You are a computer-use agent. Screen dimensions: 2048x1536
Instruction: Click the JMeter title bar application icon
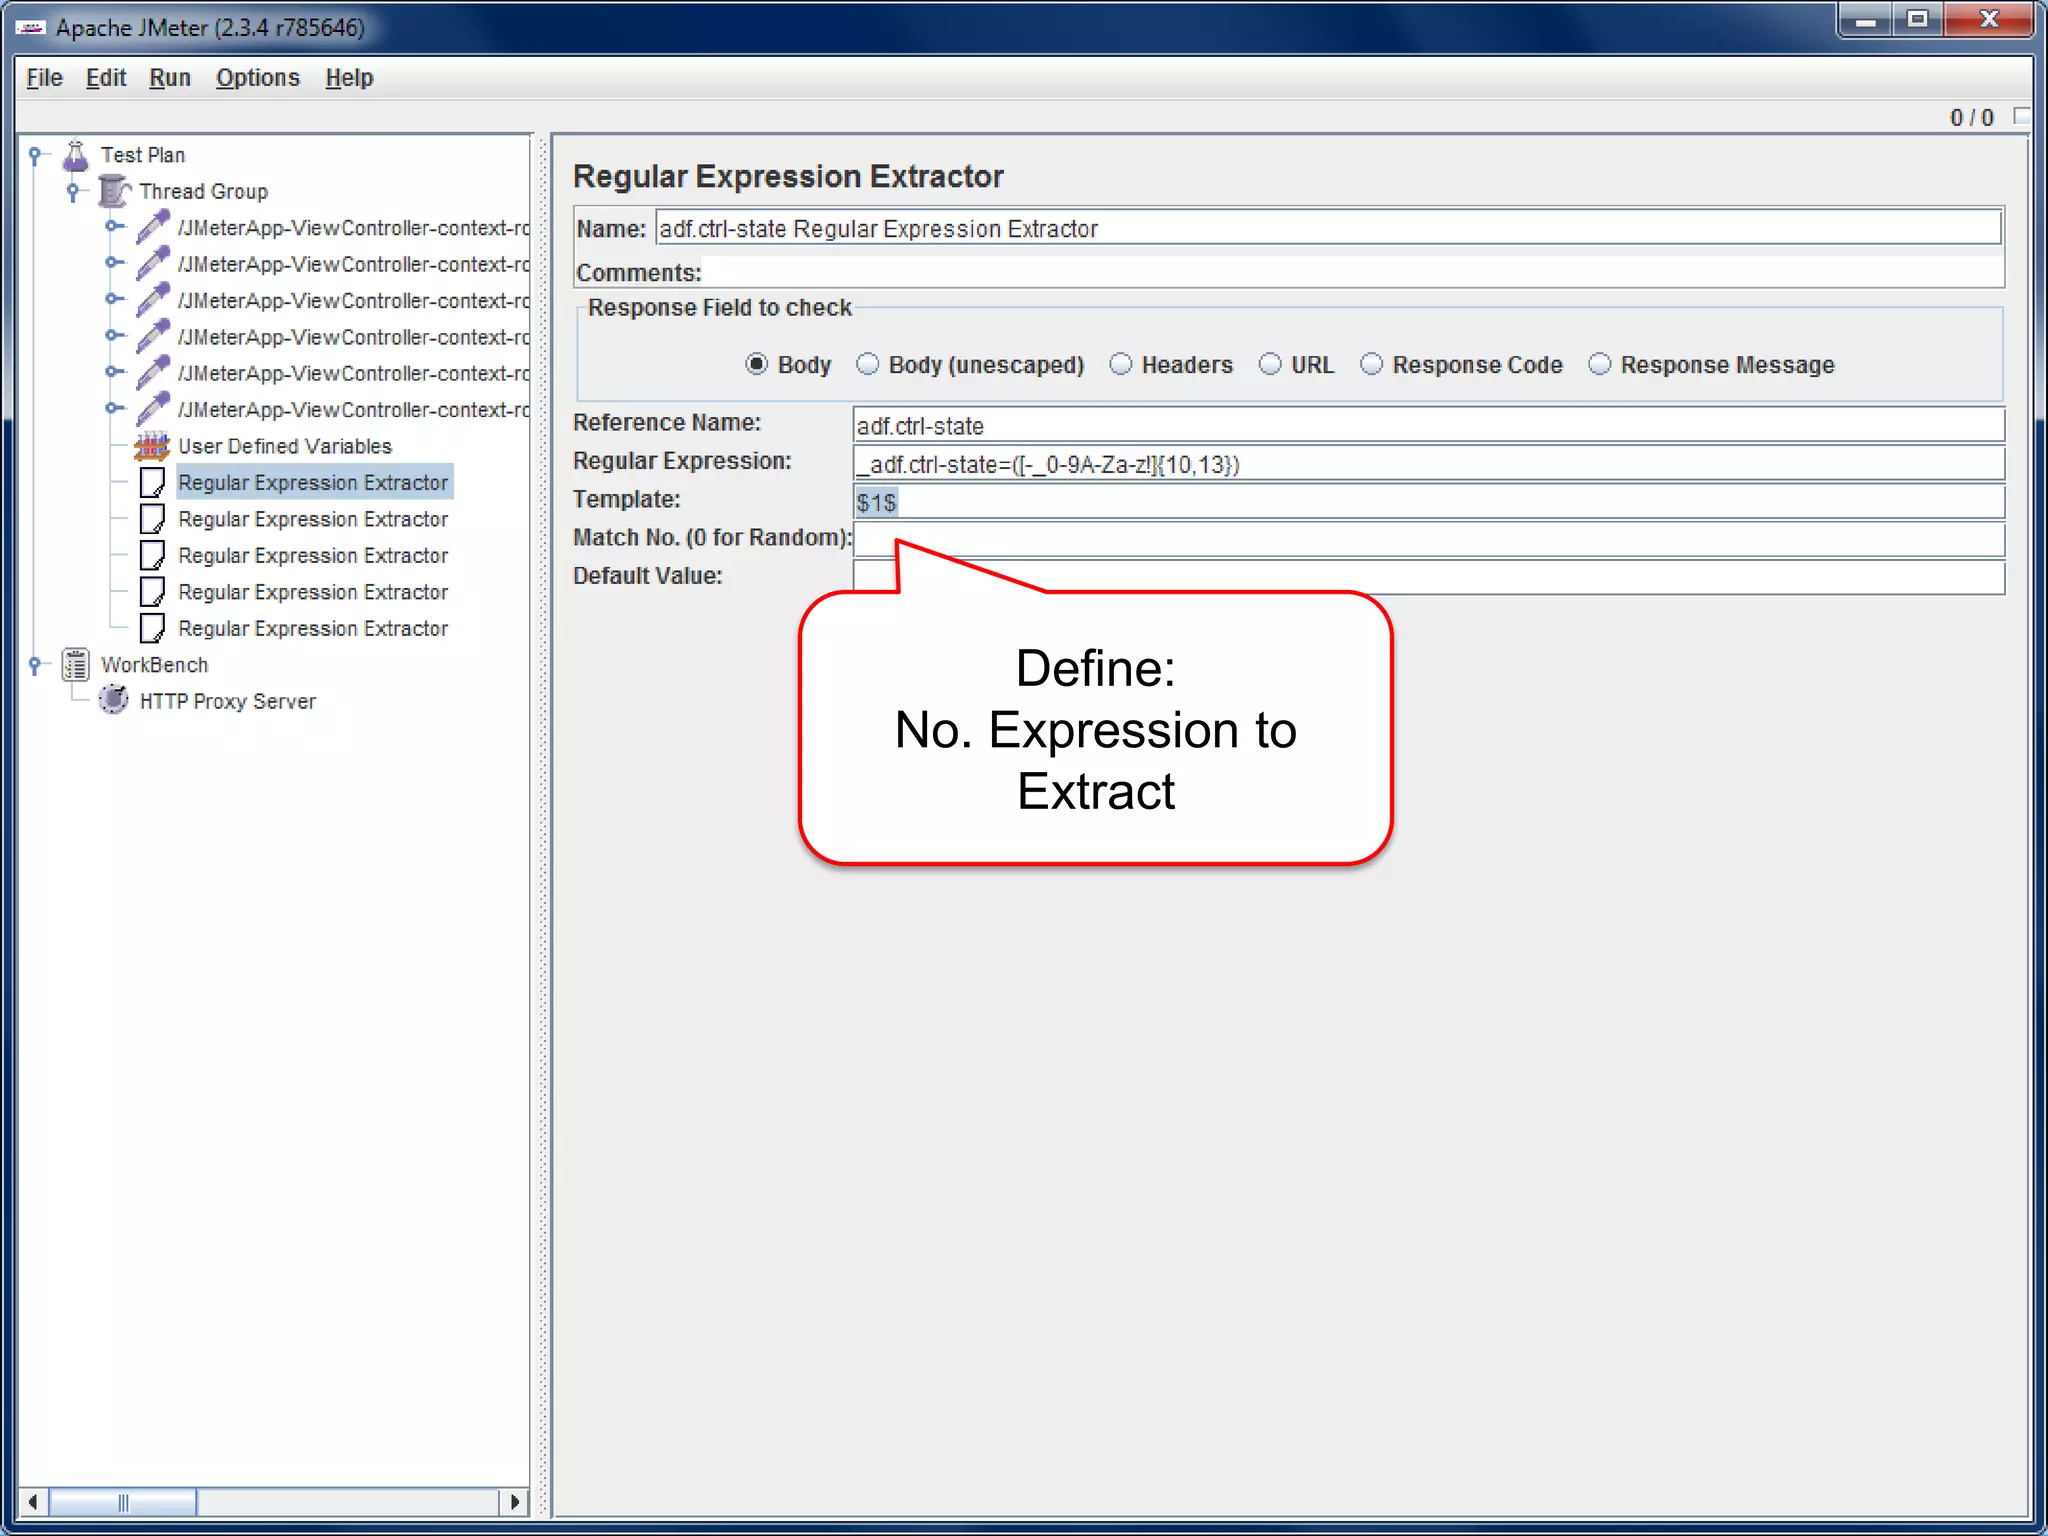[x=31, y=27]
